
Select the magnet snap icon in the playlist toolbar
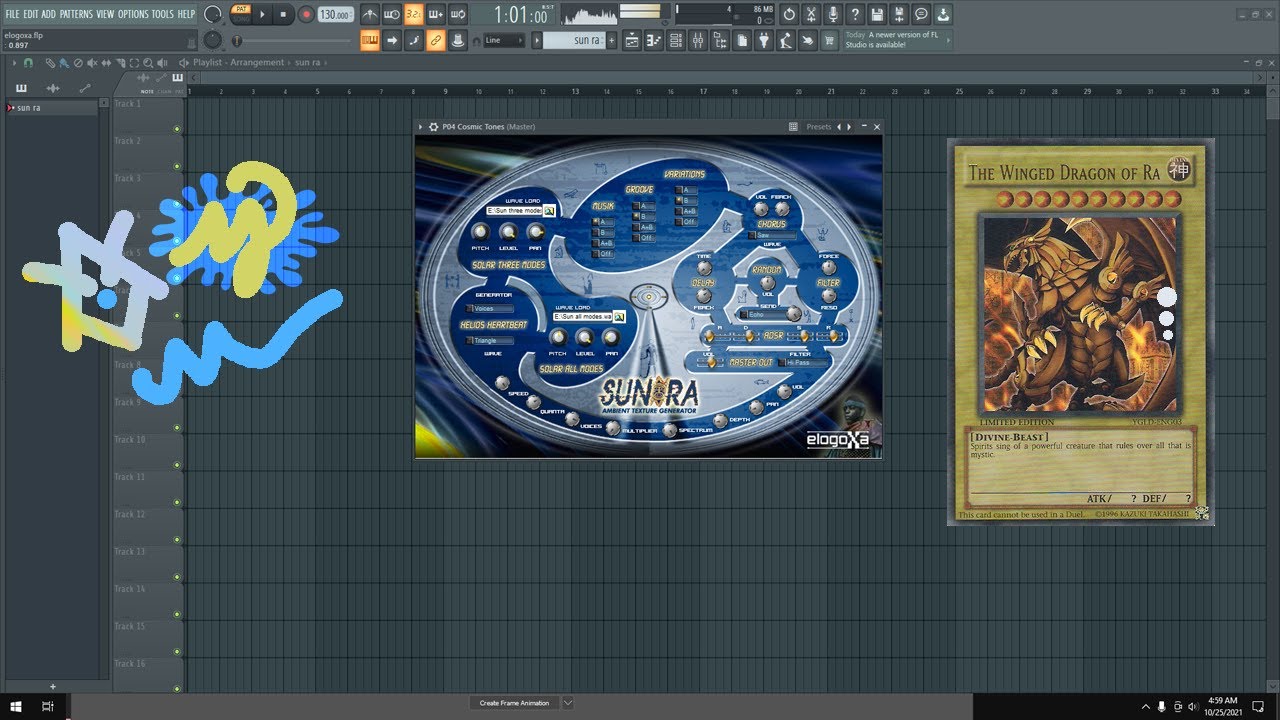click(x=28, y=62)
